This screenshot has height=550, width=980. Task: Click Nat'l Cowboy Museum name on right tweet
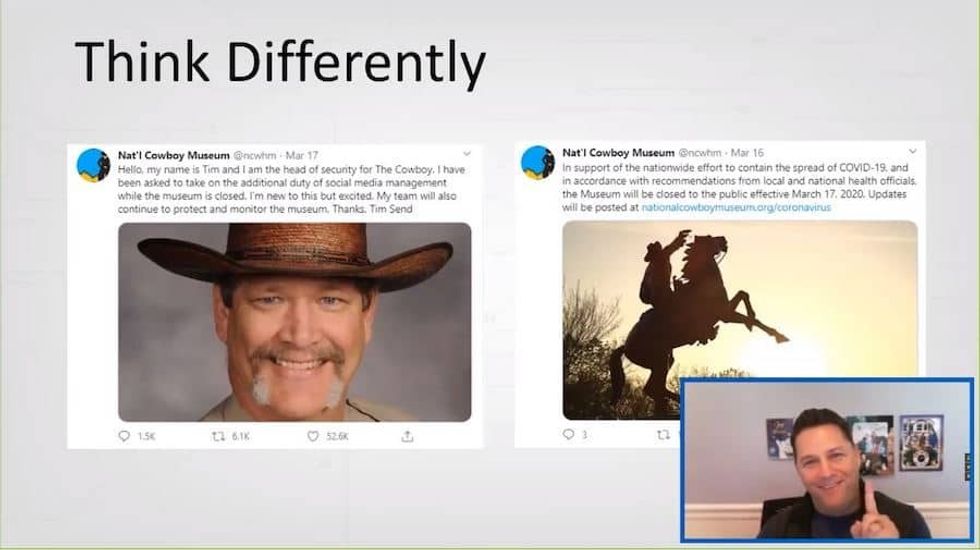[618, 153]
